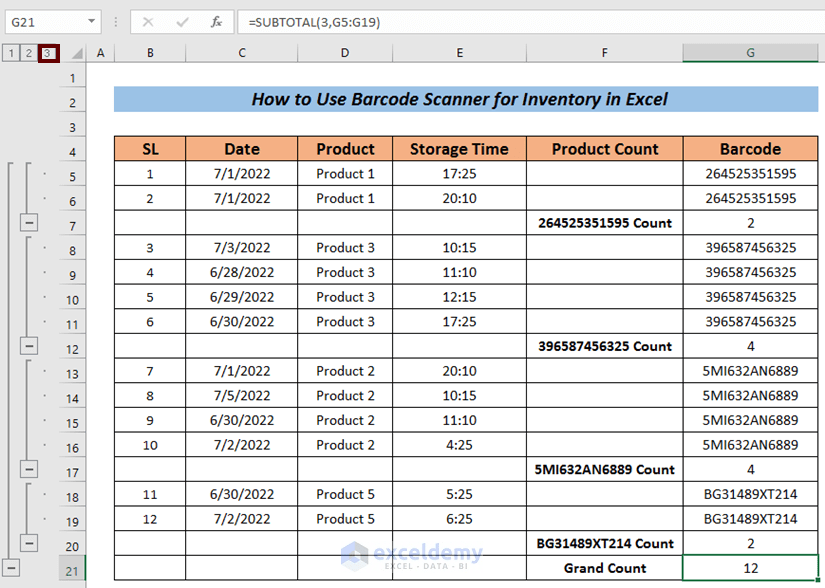This screenshot has height=588, width=825.
Task: Click the 'Grand Count' cell
Action: (605, 568)
